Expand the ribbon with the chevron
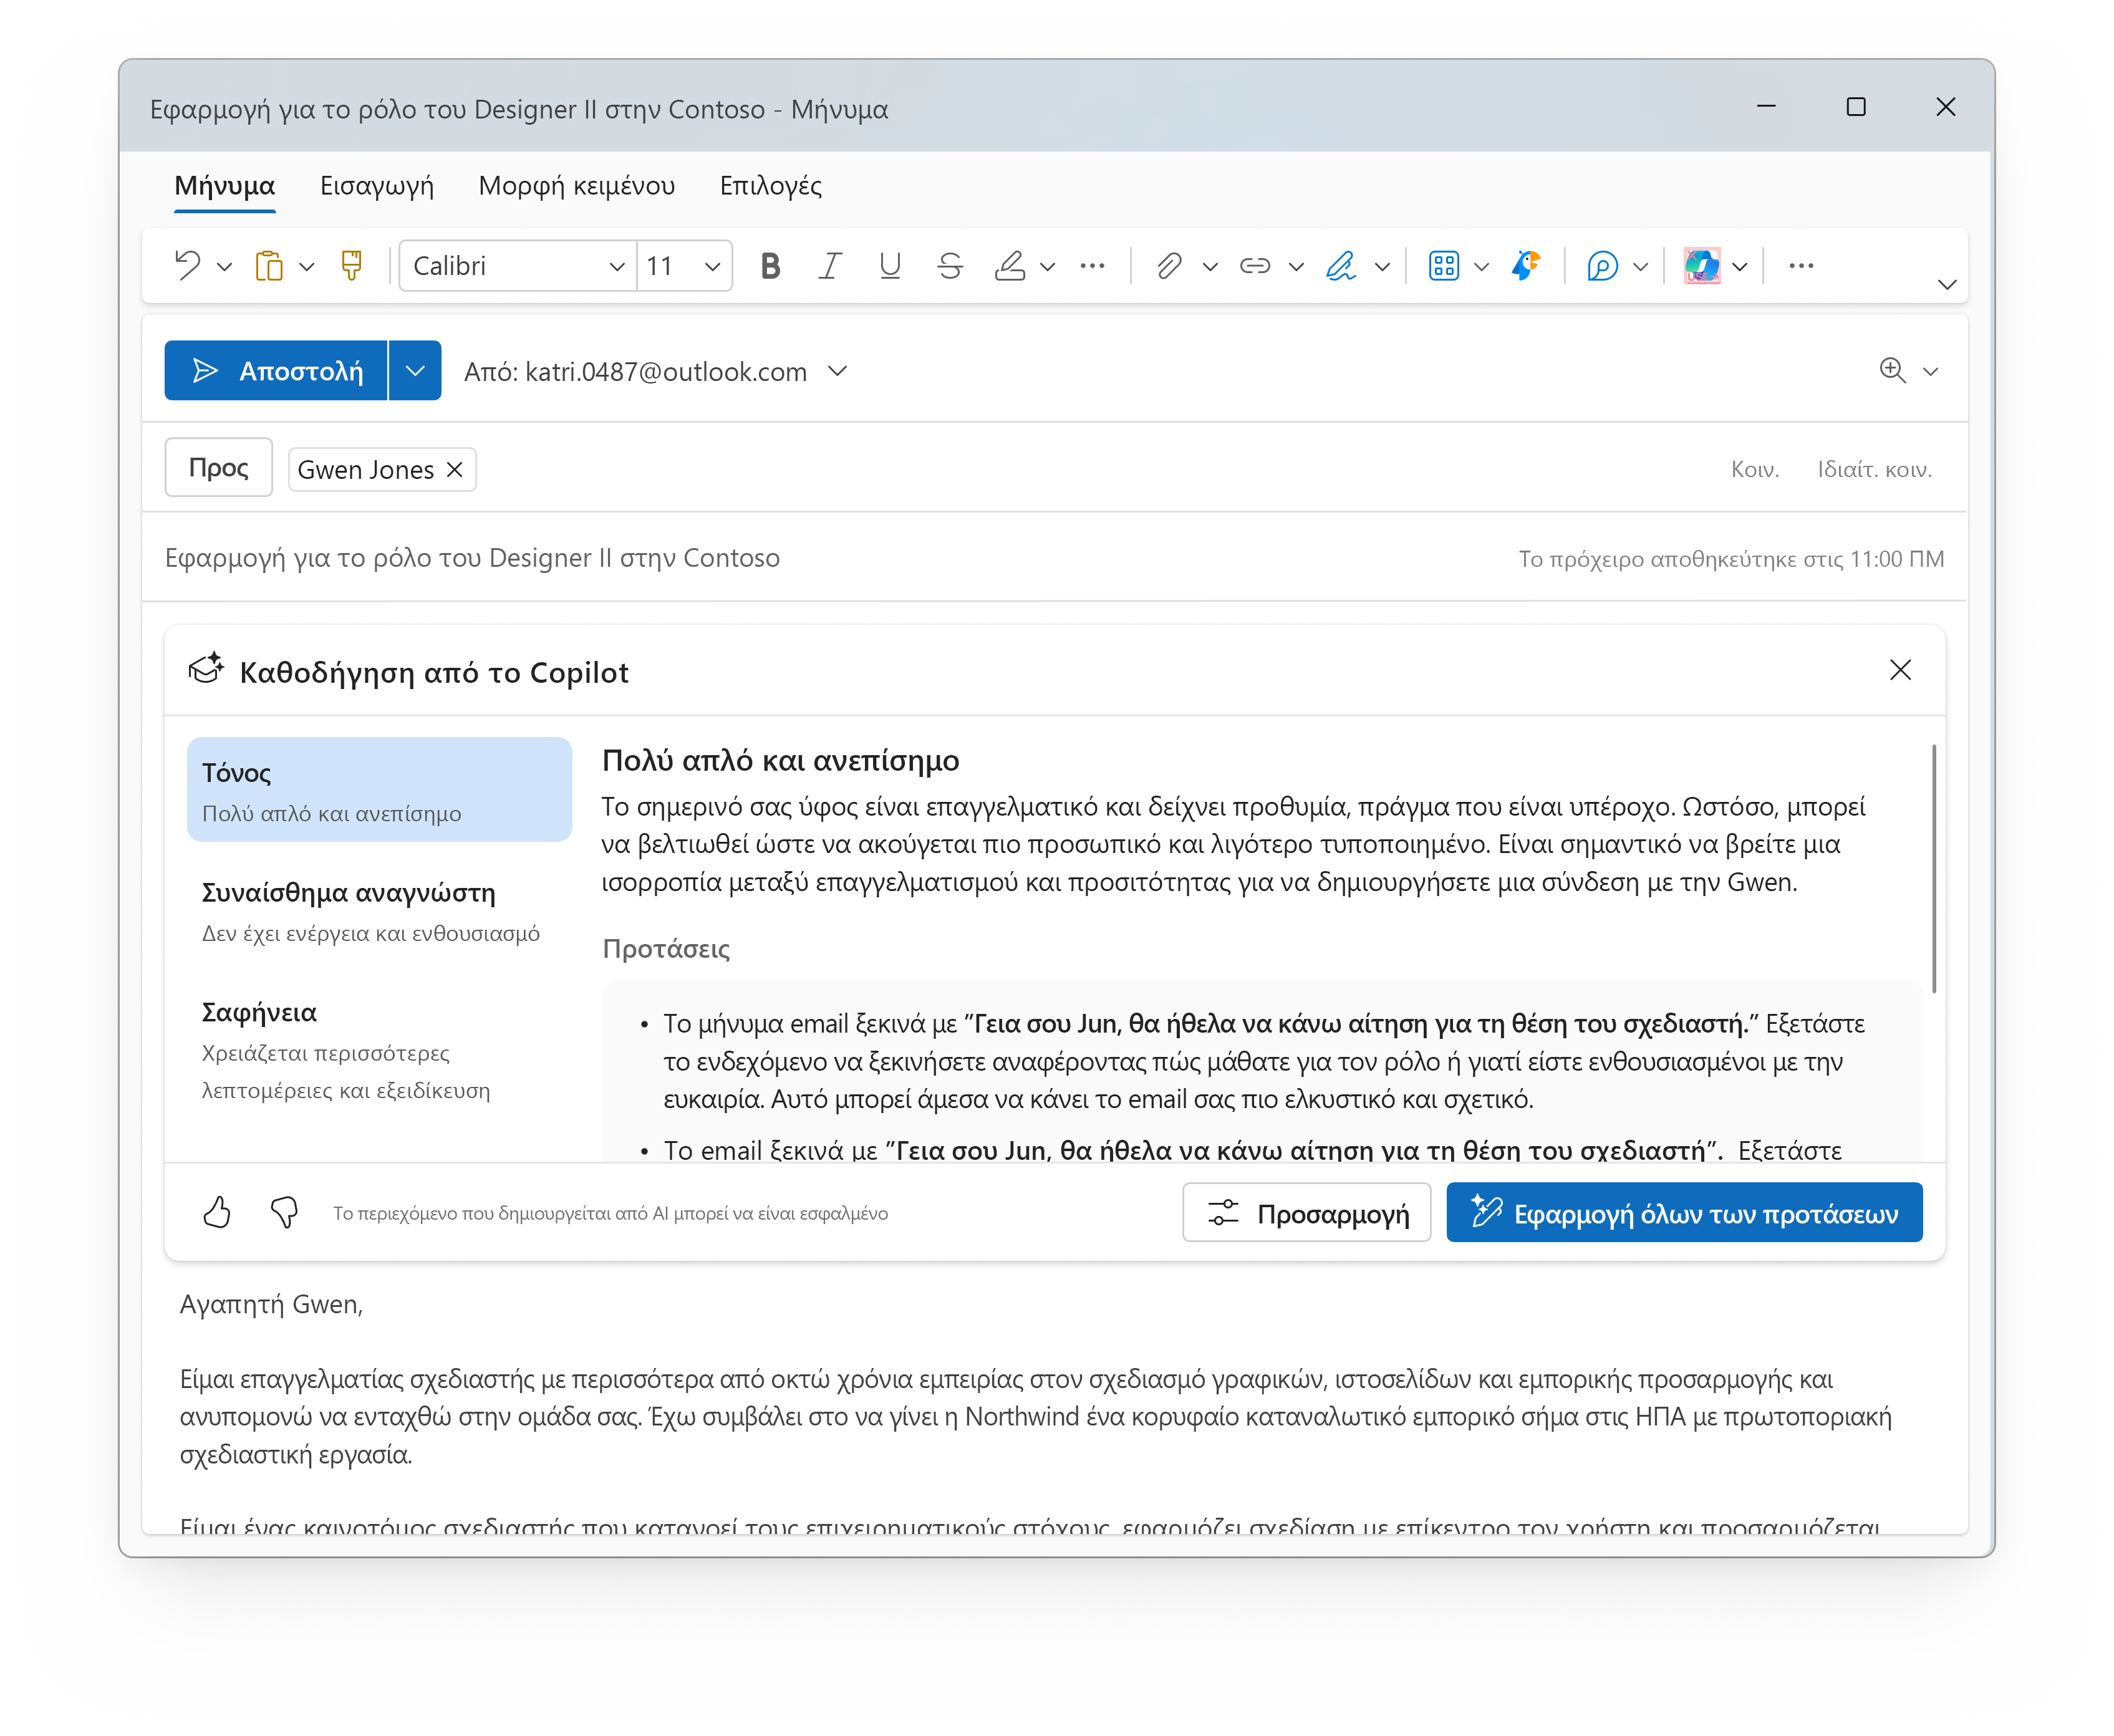 1947,285
